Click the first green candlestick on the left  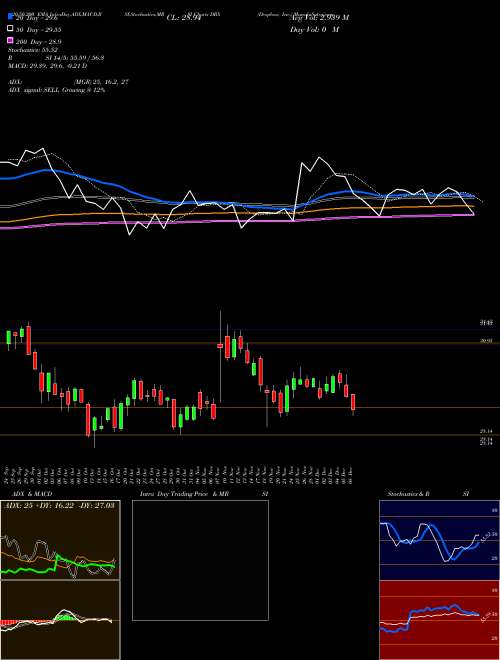pyautogui.click(x=8, y=337)
